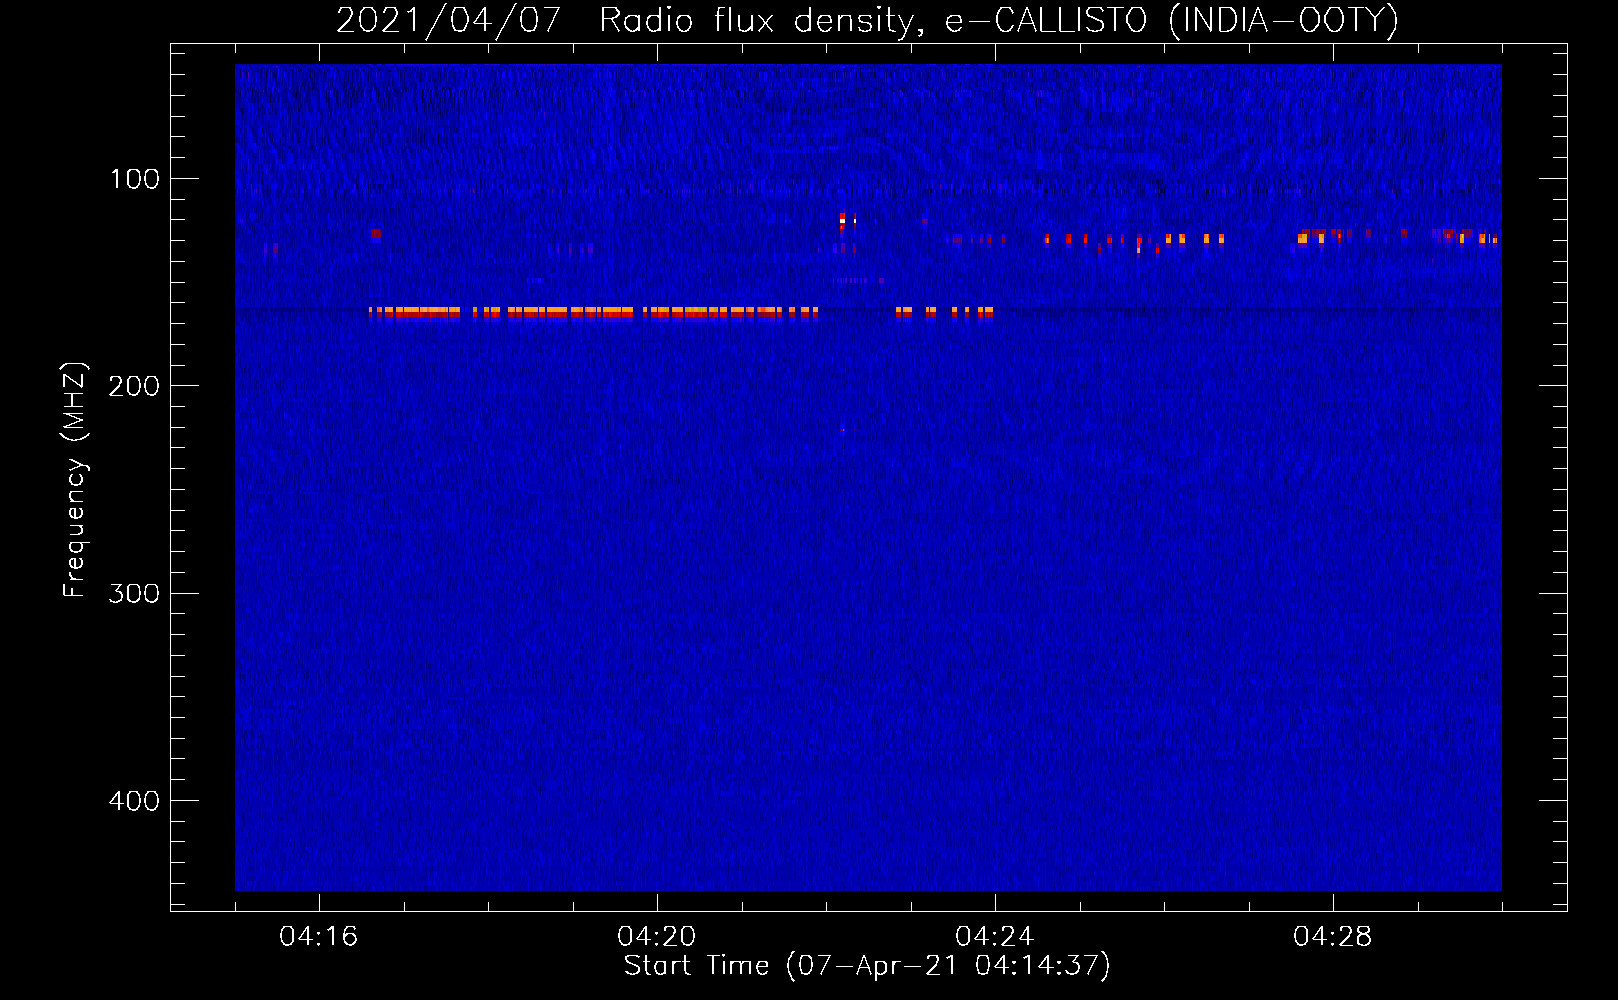
Task: Click the frequency tick label '100'
Action: tap(135, 179)
